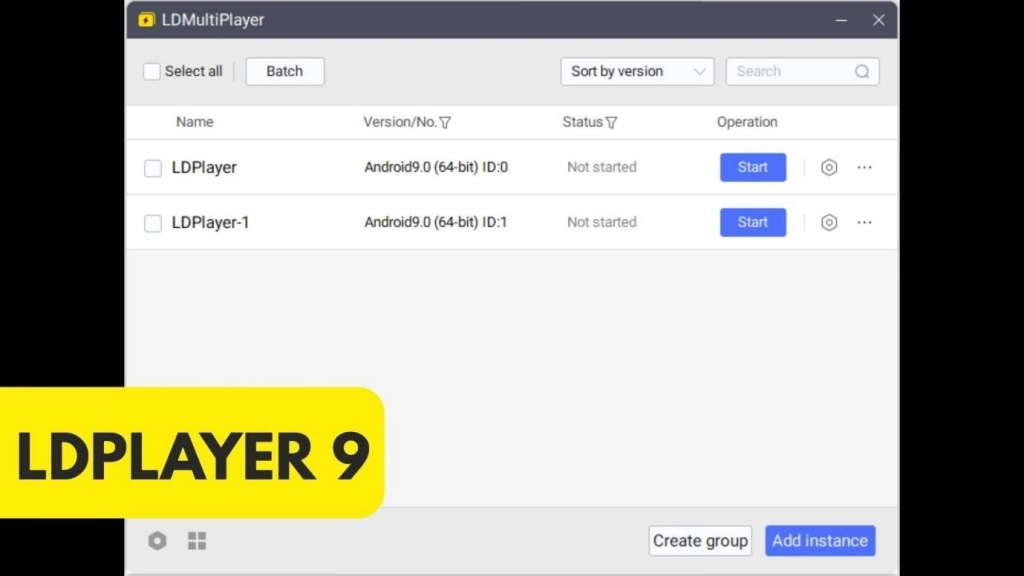Close the LDMultiPlayer window
Viewport: 1024px width, 576px height.
coord(878,20)
